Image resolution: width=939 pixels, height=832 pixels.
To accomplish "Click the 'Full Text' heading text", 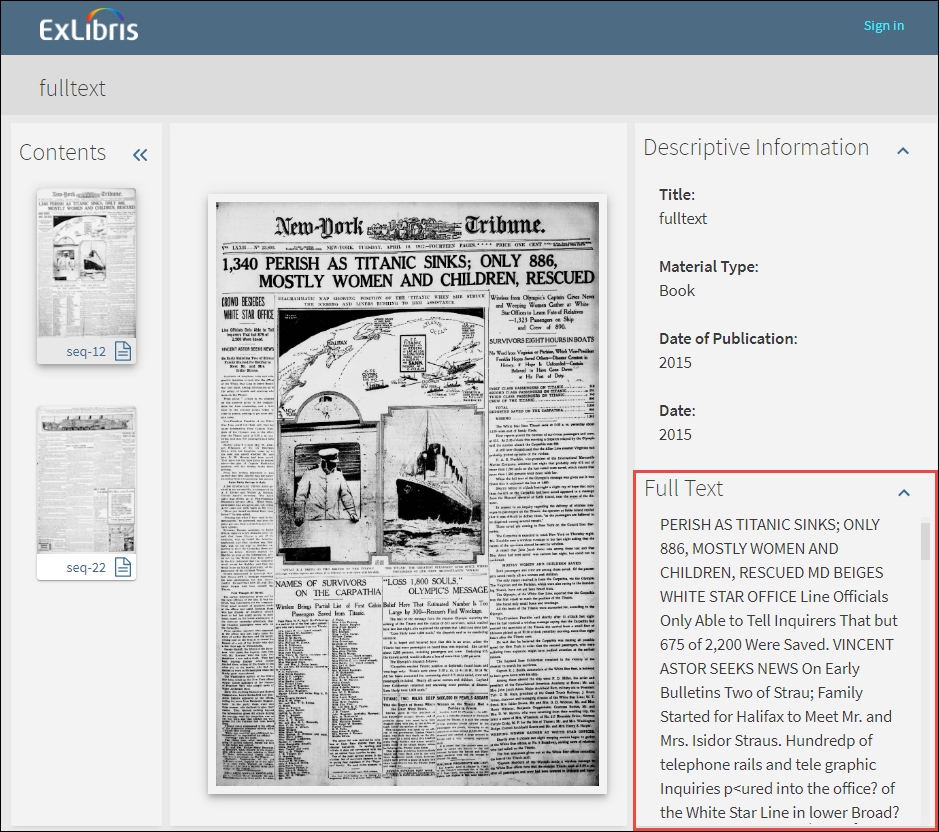I will [684, 489].
